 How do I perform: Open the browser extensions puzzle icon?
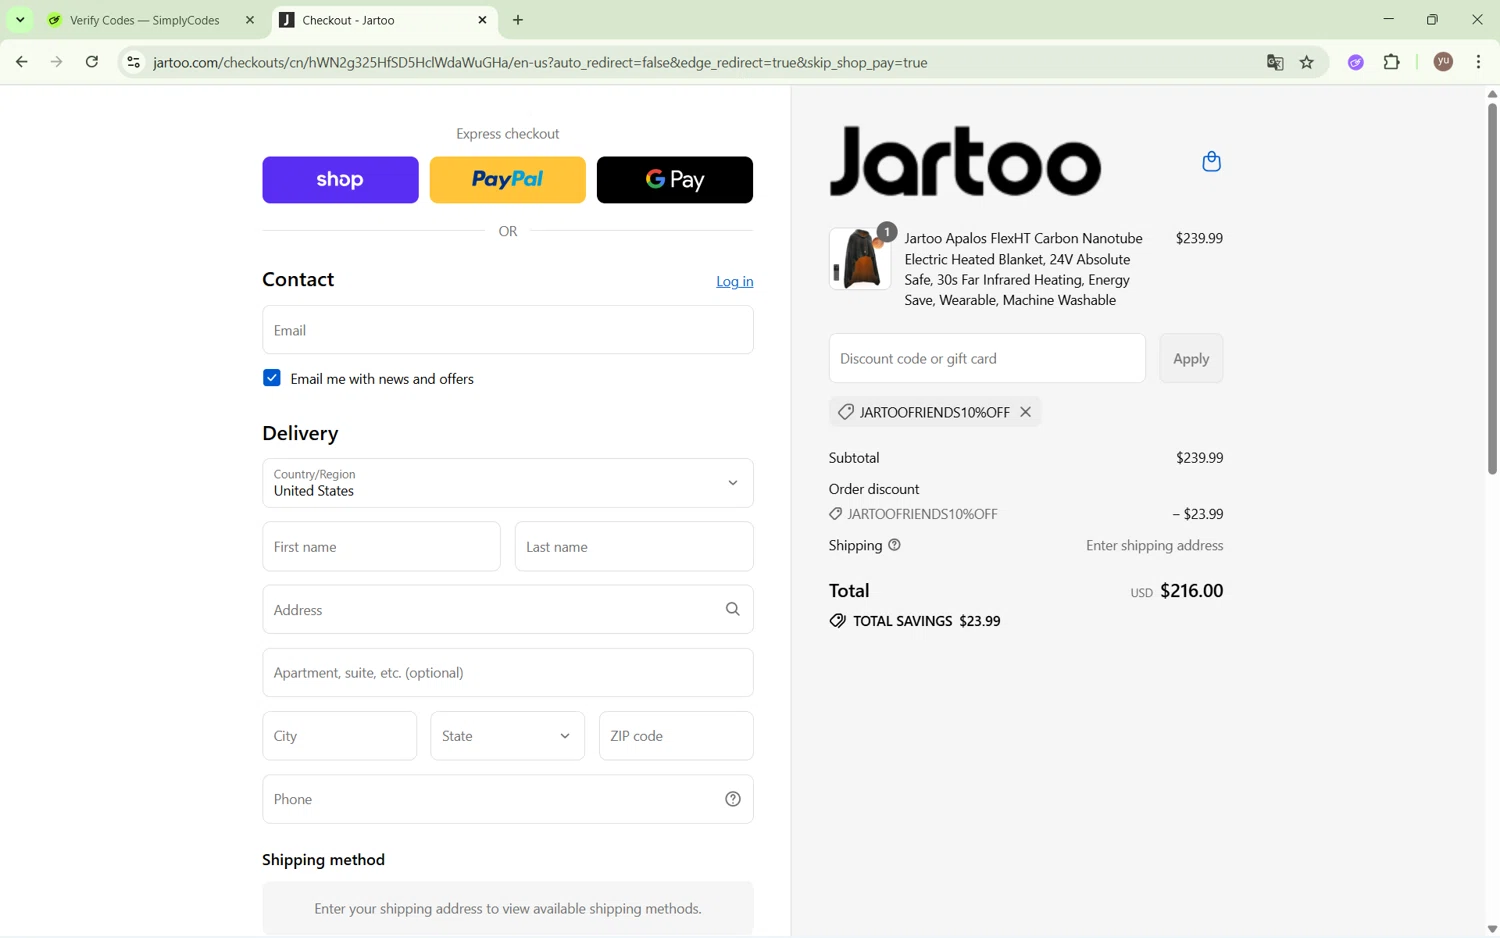tap(1392, 62)
